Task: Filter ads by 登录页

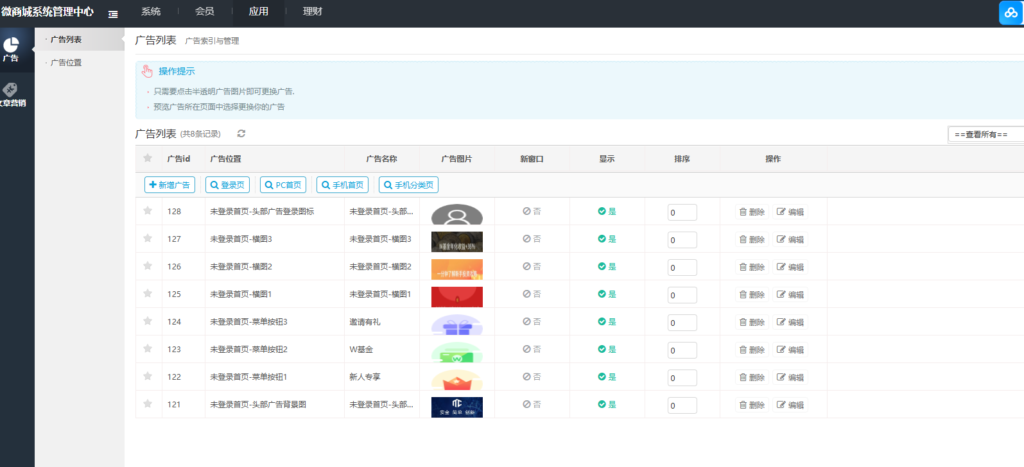Action: click(x=227, y=185)
